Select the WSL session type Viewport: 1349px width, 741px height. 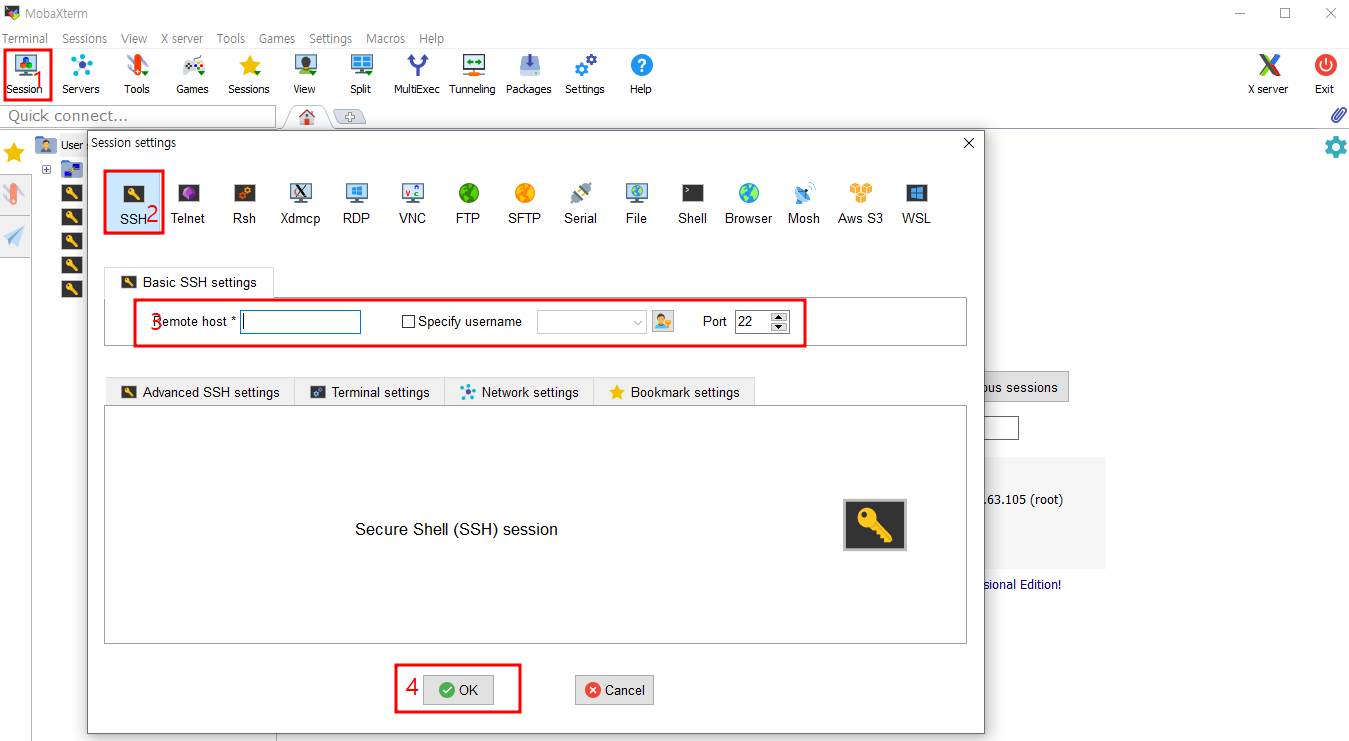(916, 203)
